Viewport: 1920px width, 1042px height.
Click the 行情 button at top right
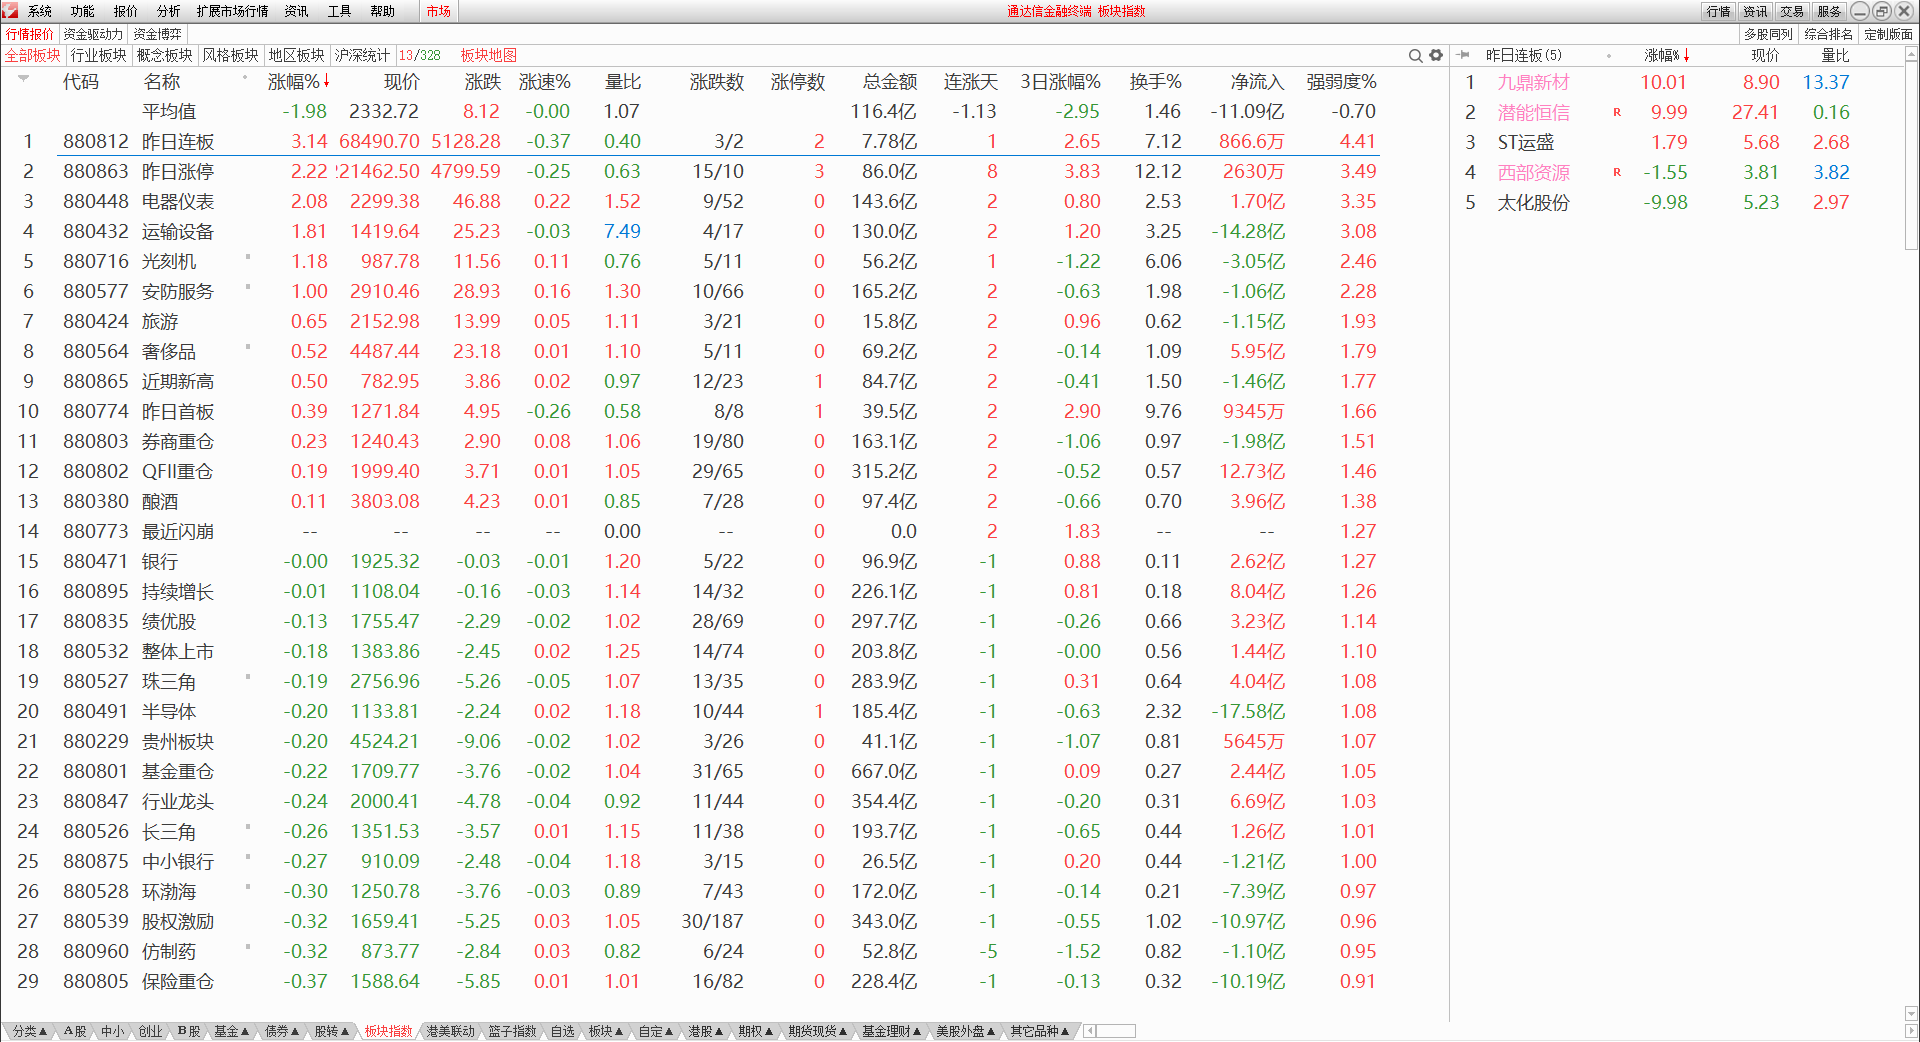(1719, 11)
